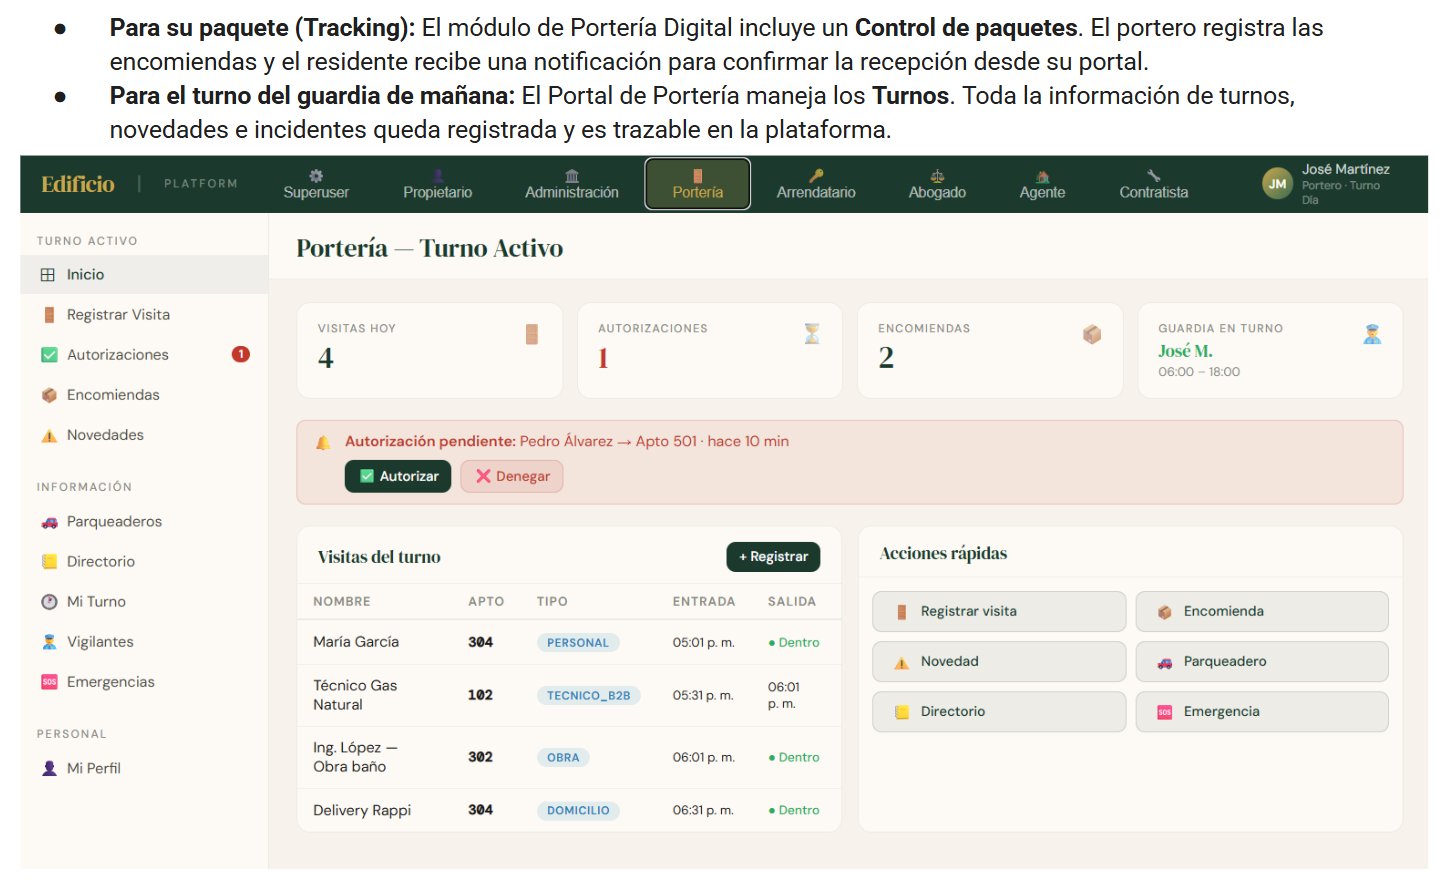Select the Contratista role tab
This screenshot has height=883, width=1451.
[x=1153, y=184]
